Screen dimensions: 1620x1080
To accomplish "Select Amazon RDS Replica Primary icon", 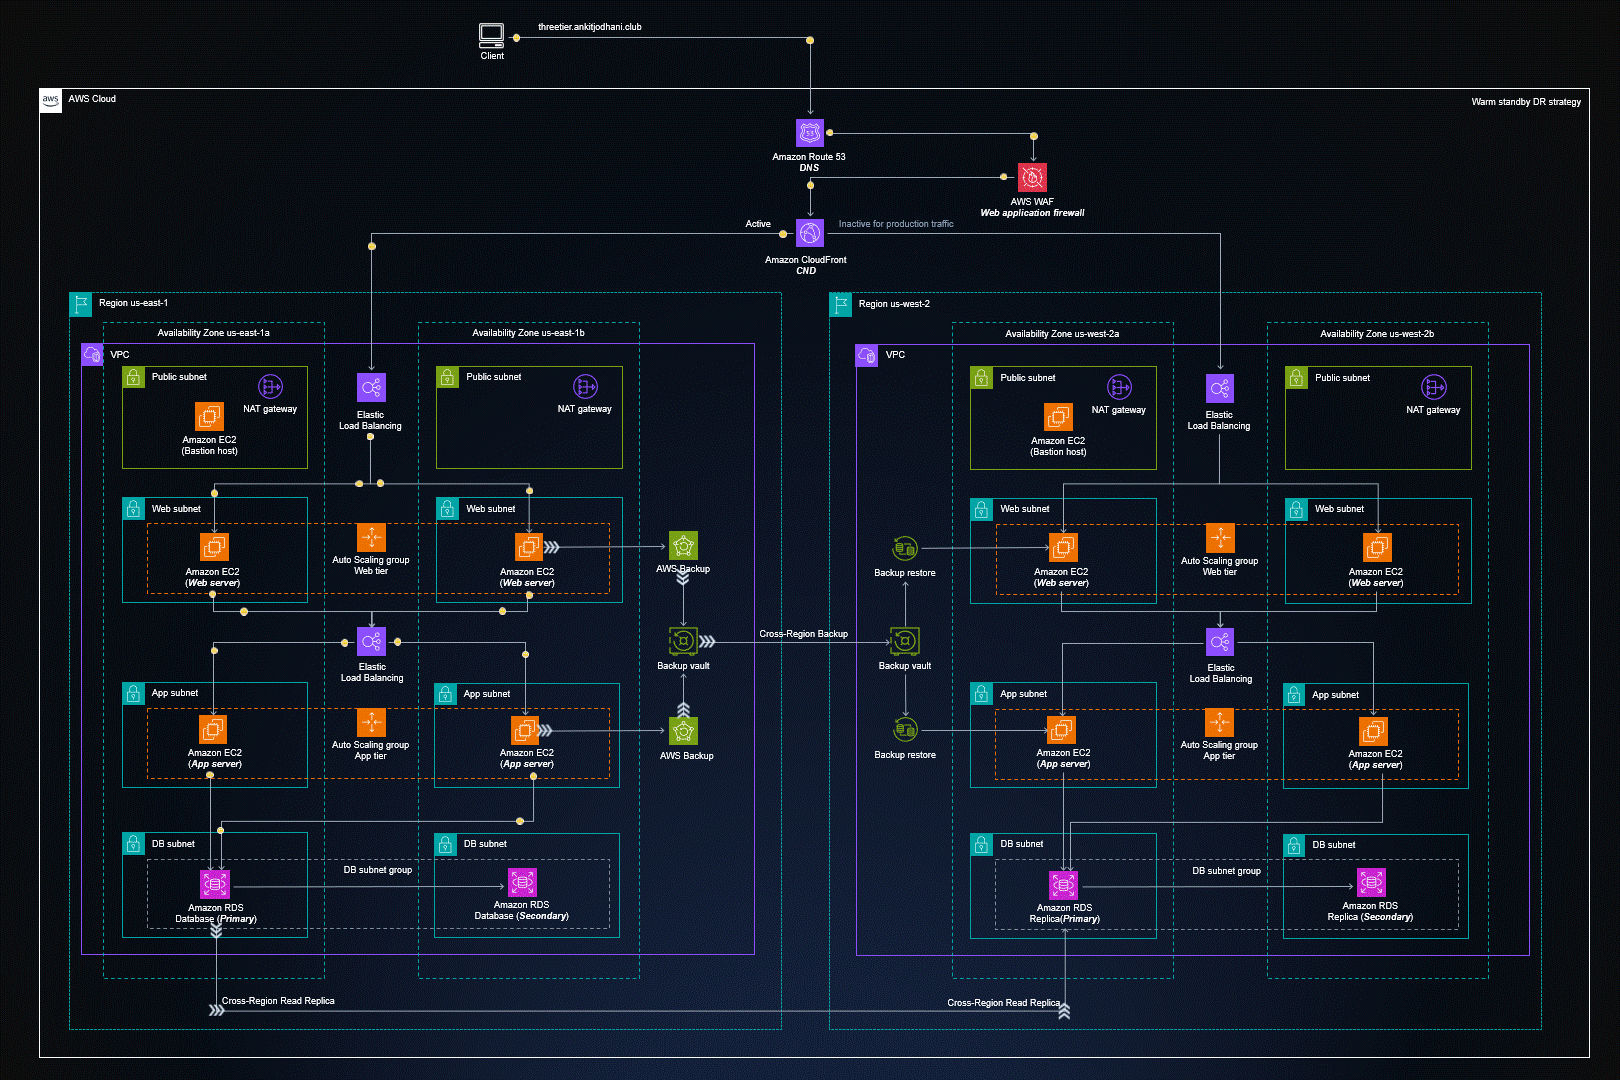I will (1063, 885).
